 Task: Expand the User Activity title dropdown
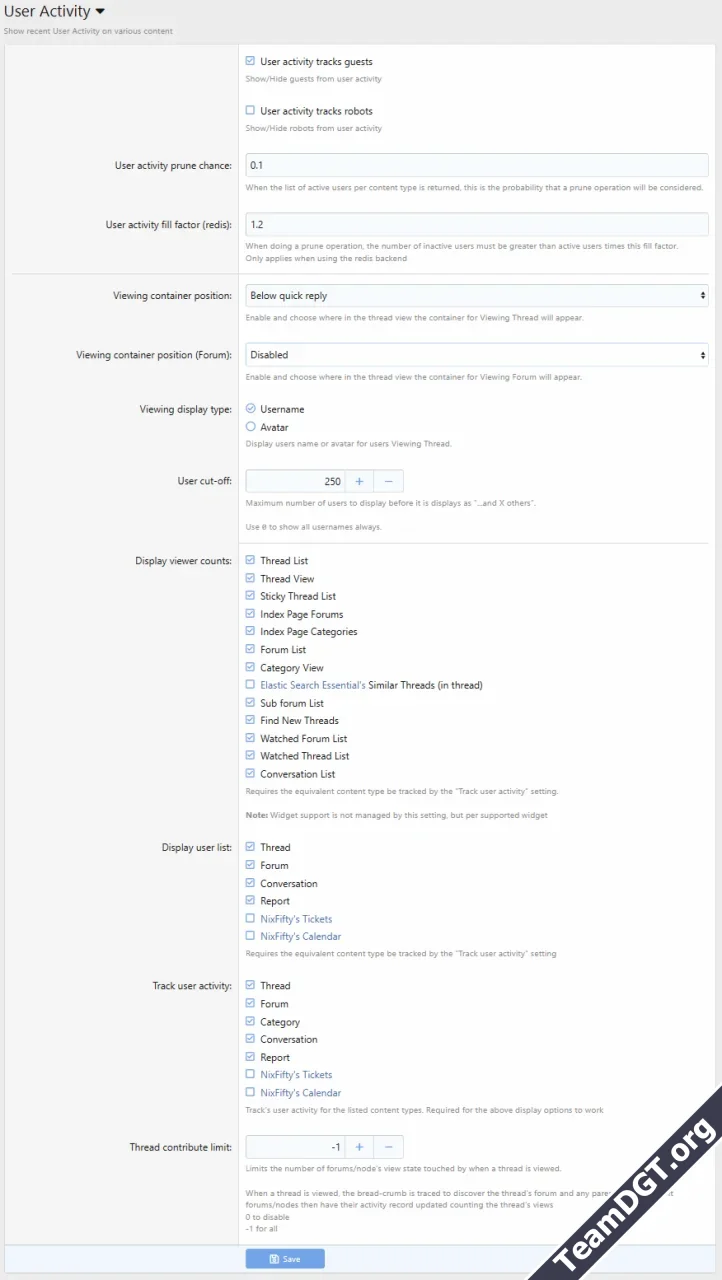point(100,12)
